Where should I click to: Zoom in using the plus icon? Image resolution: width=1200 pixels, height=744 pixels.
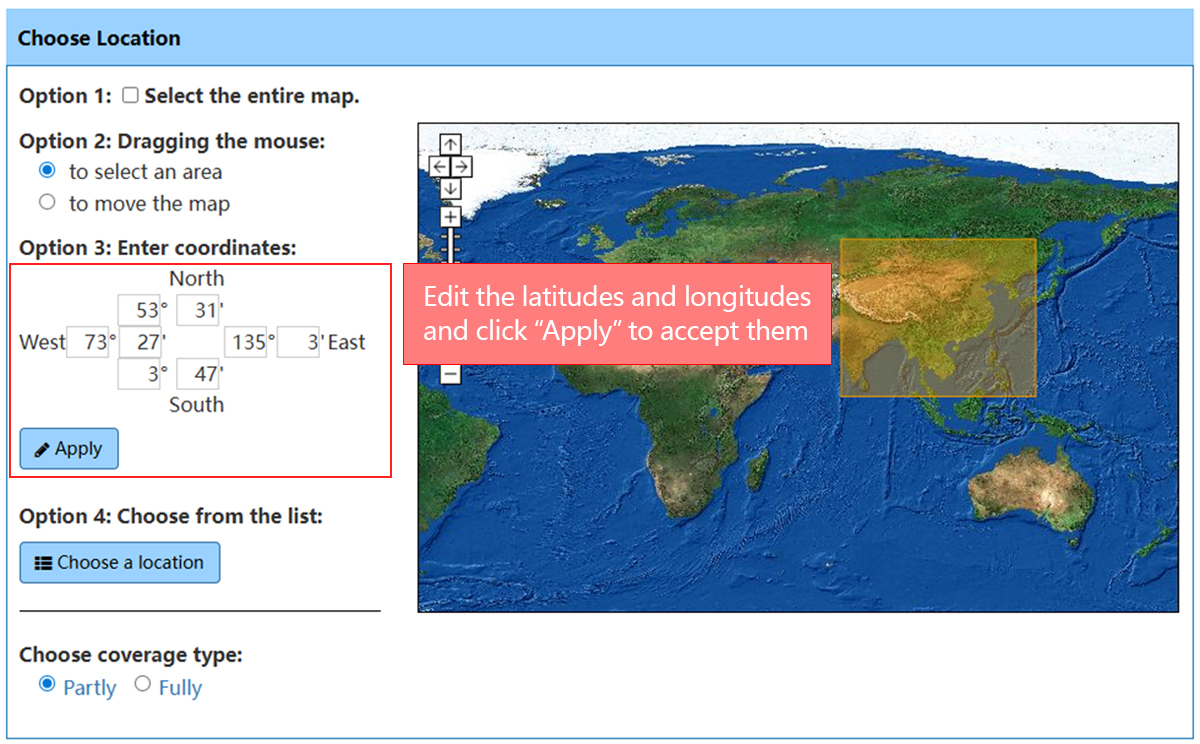click(x=450, y=216)
